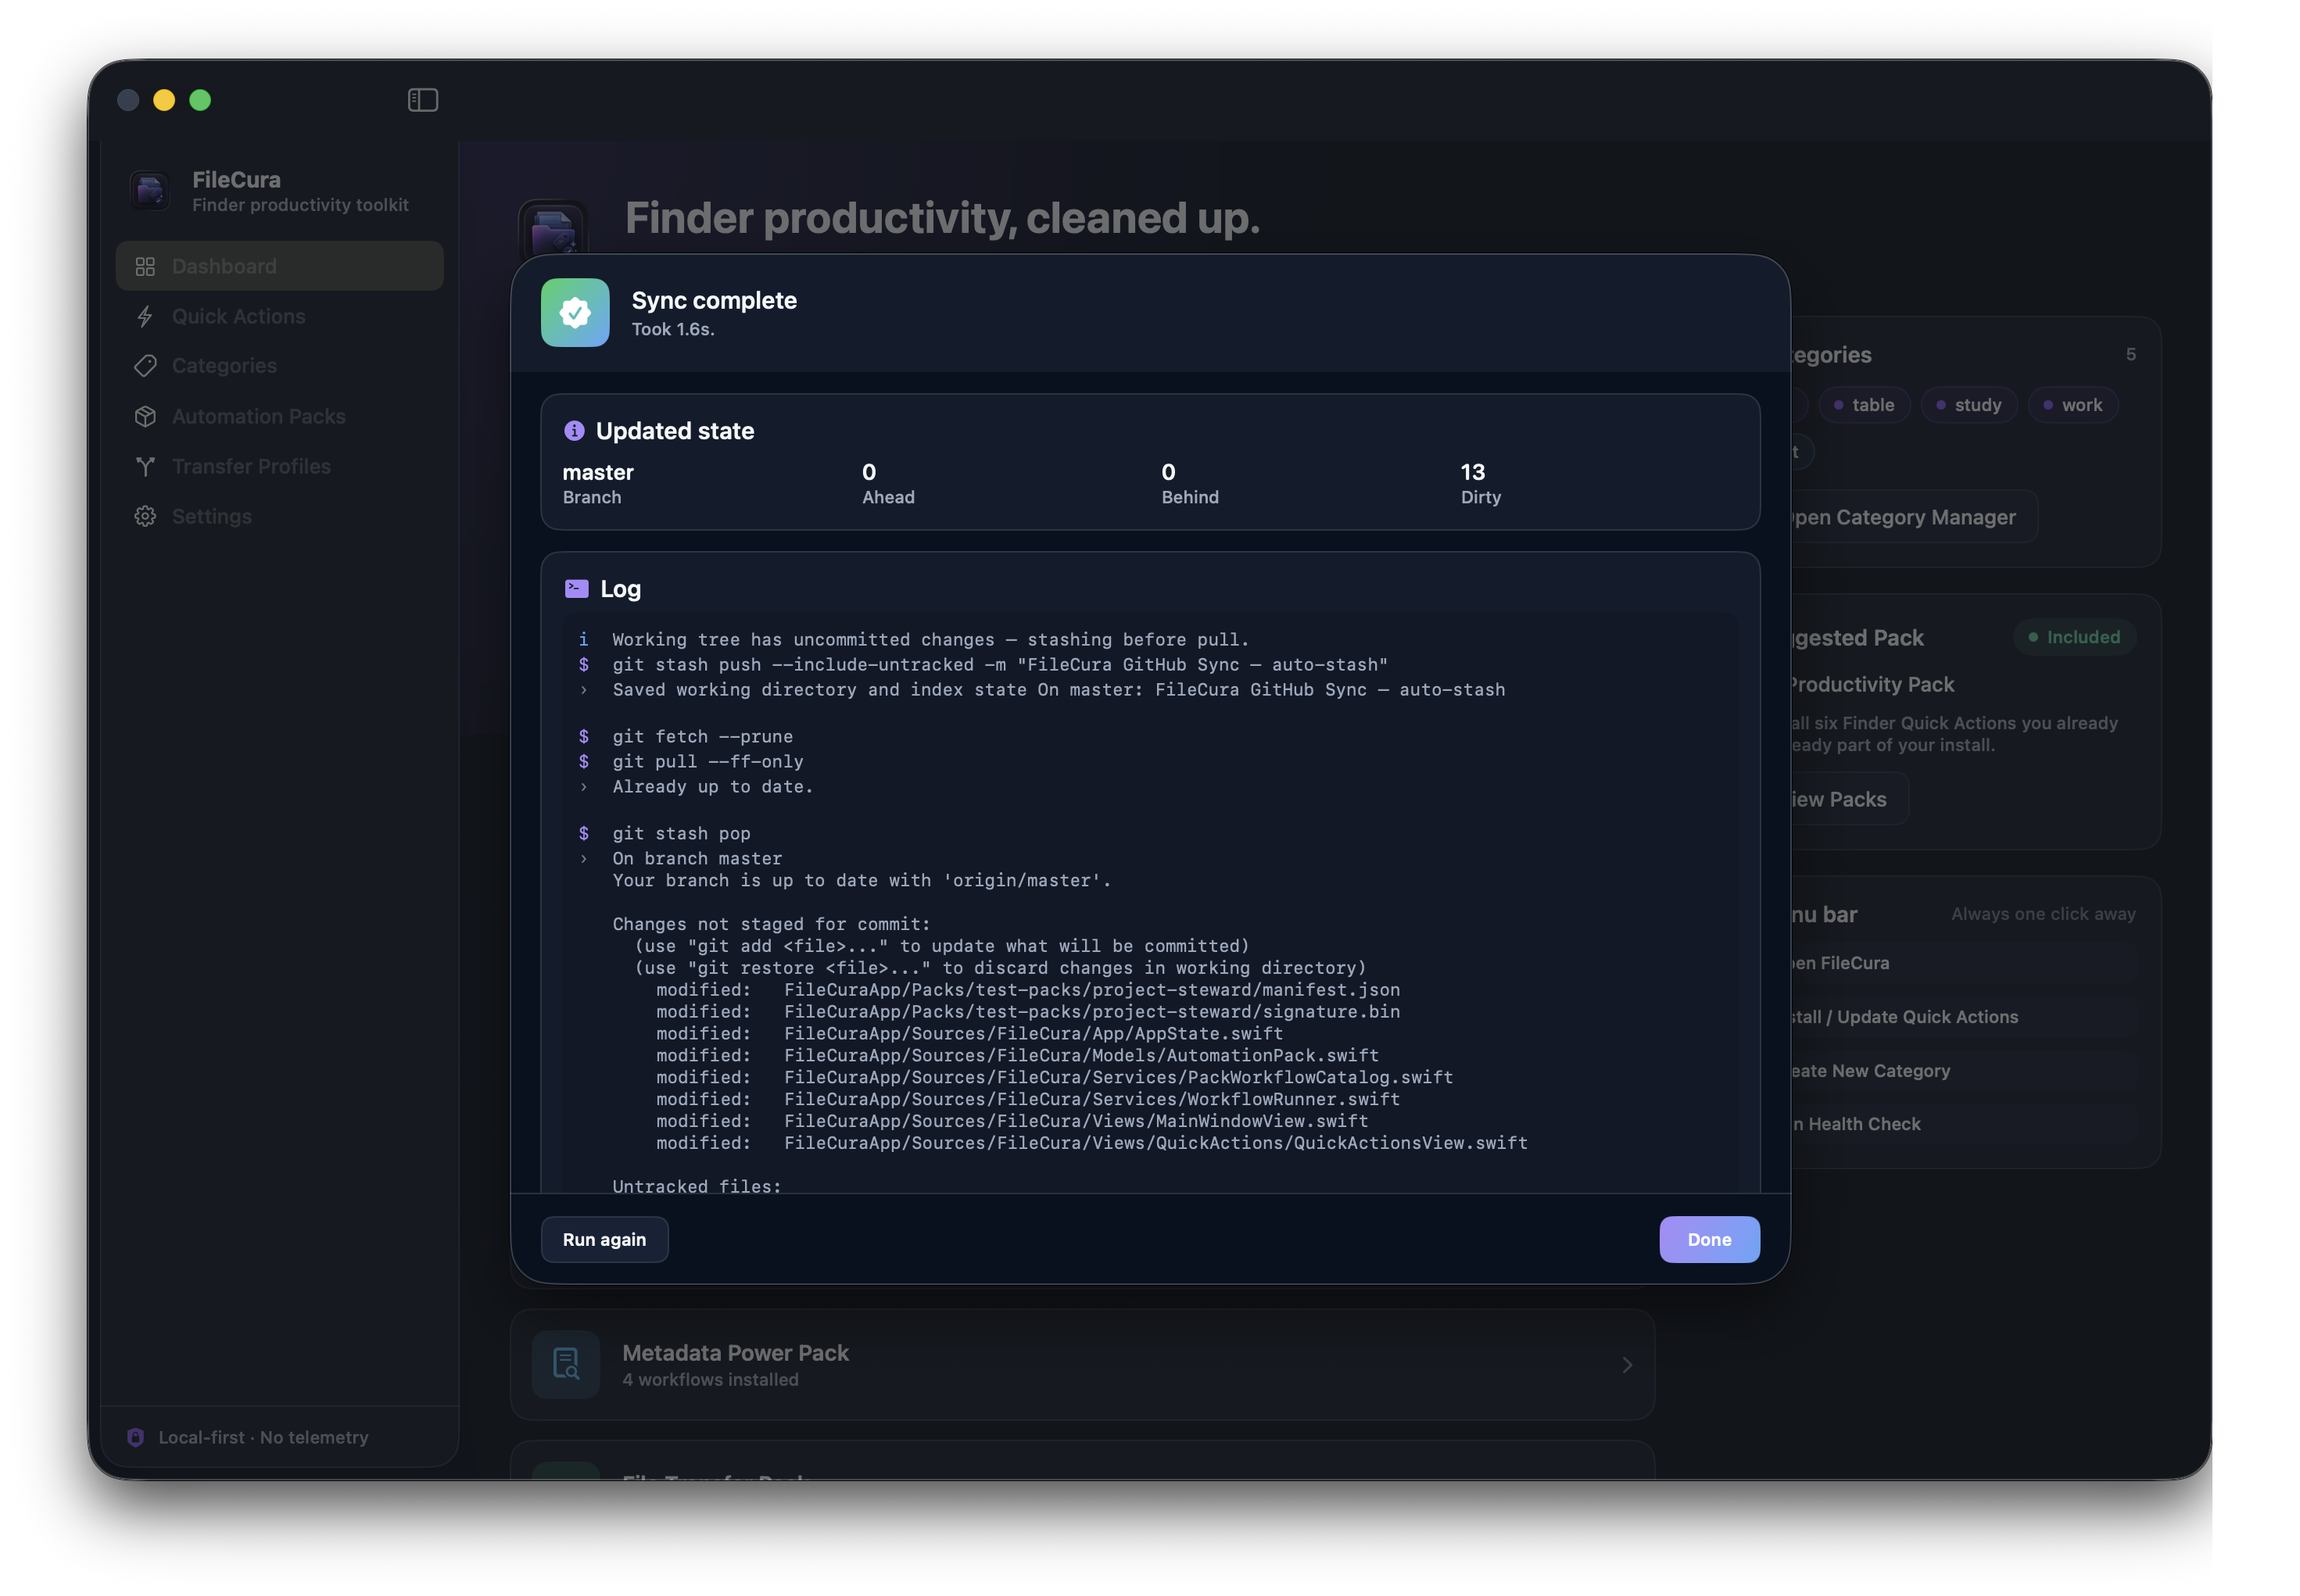Click the Behind count label

1189,497
